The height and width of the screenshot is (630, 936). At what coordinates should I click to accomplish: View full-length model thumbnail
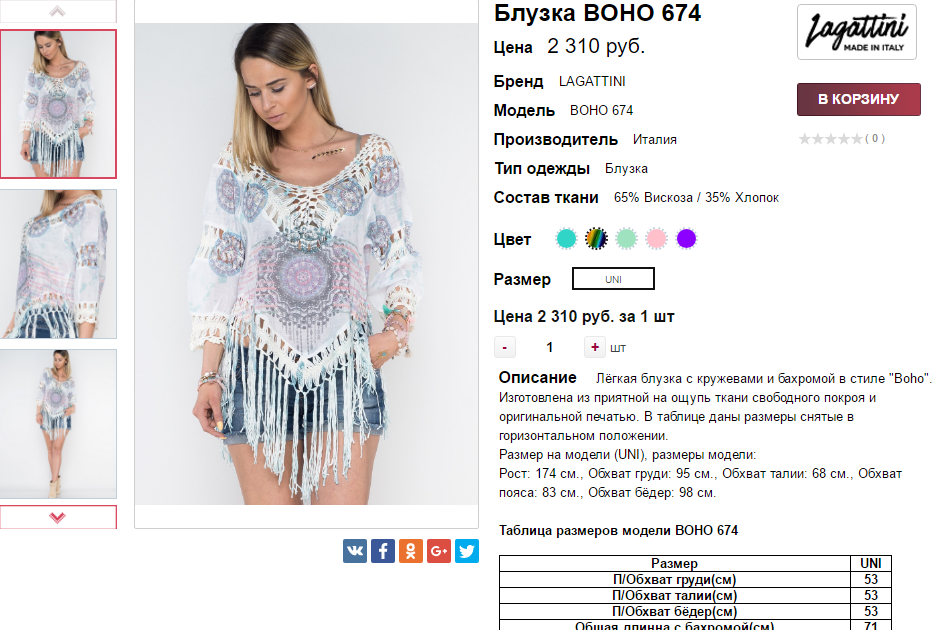tap(58, 424)
